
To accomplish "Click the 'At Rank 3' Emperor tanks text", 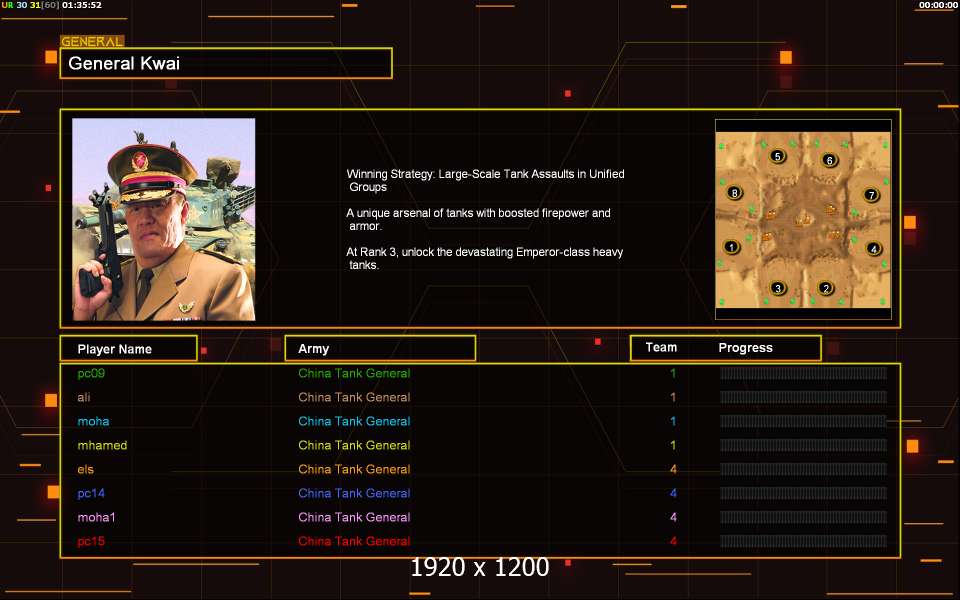I will pyautogui.click(x=484, y=258).
